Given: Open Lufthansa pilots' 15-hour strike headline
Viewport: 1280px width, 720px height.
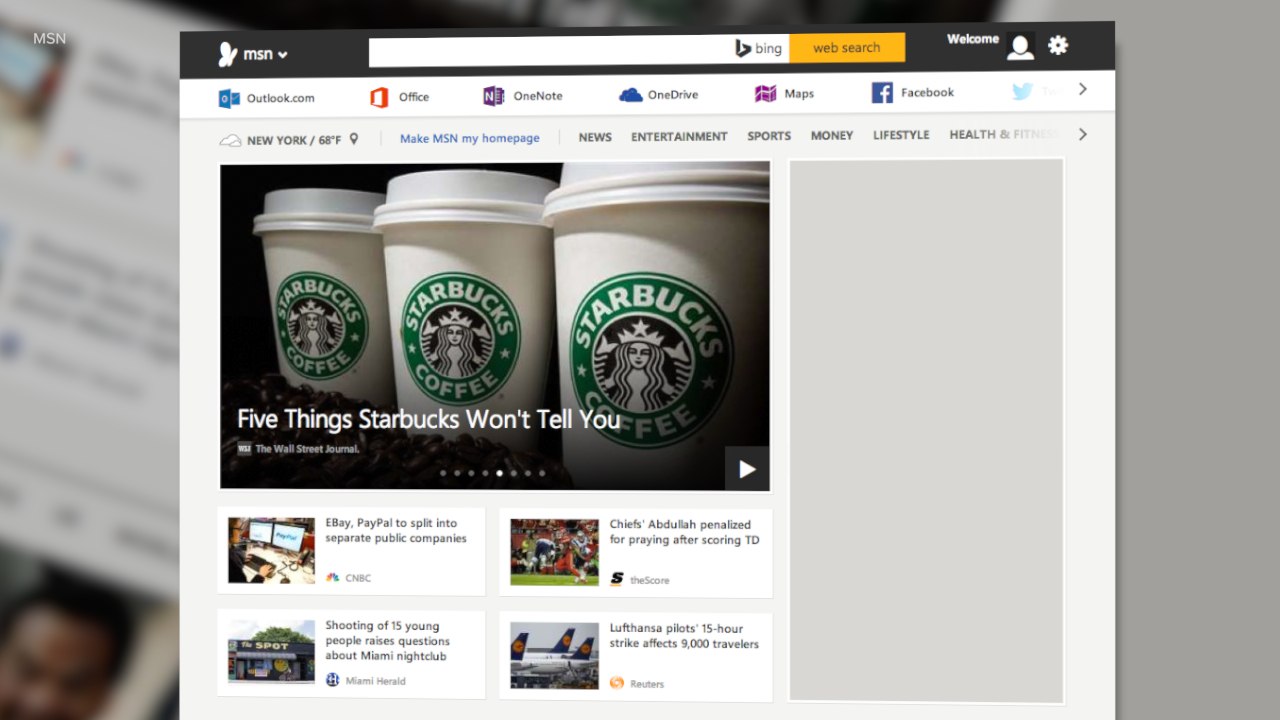Looking at the screenshot, I should point(684,636).
